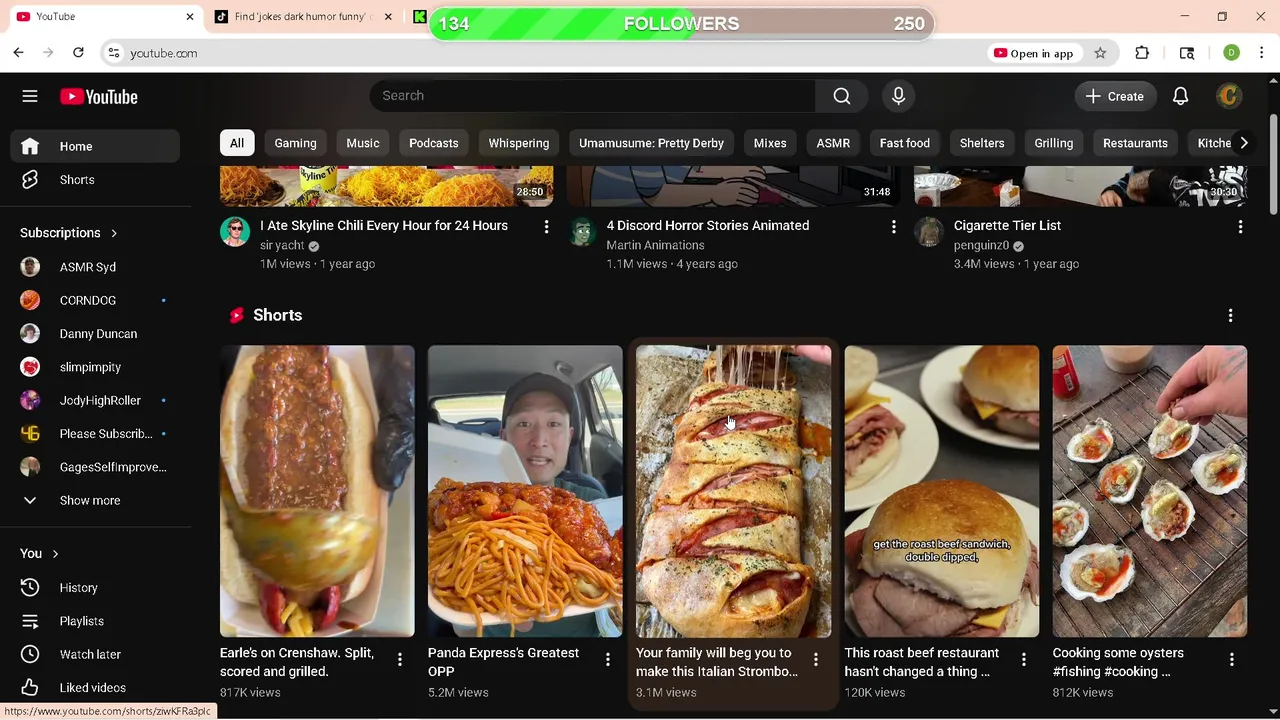Viewport: 1280px width, 720px height.
Task: Select the Grilling filter chip
Action: tap(1054, 143)
